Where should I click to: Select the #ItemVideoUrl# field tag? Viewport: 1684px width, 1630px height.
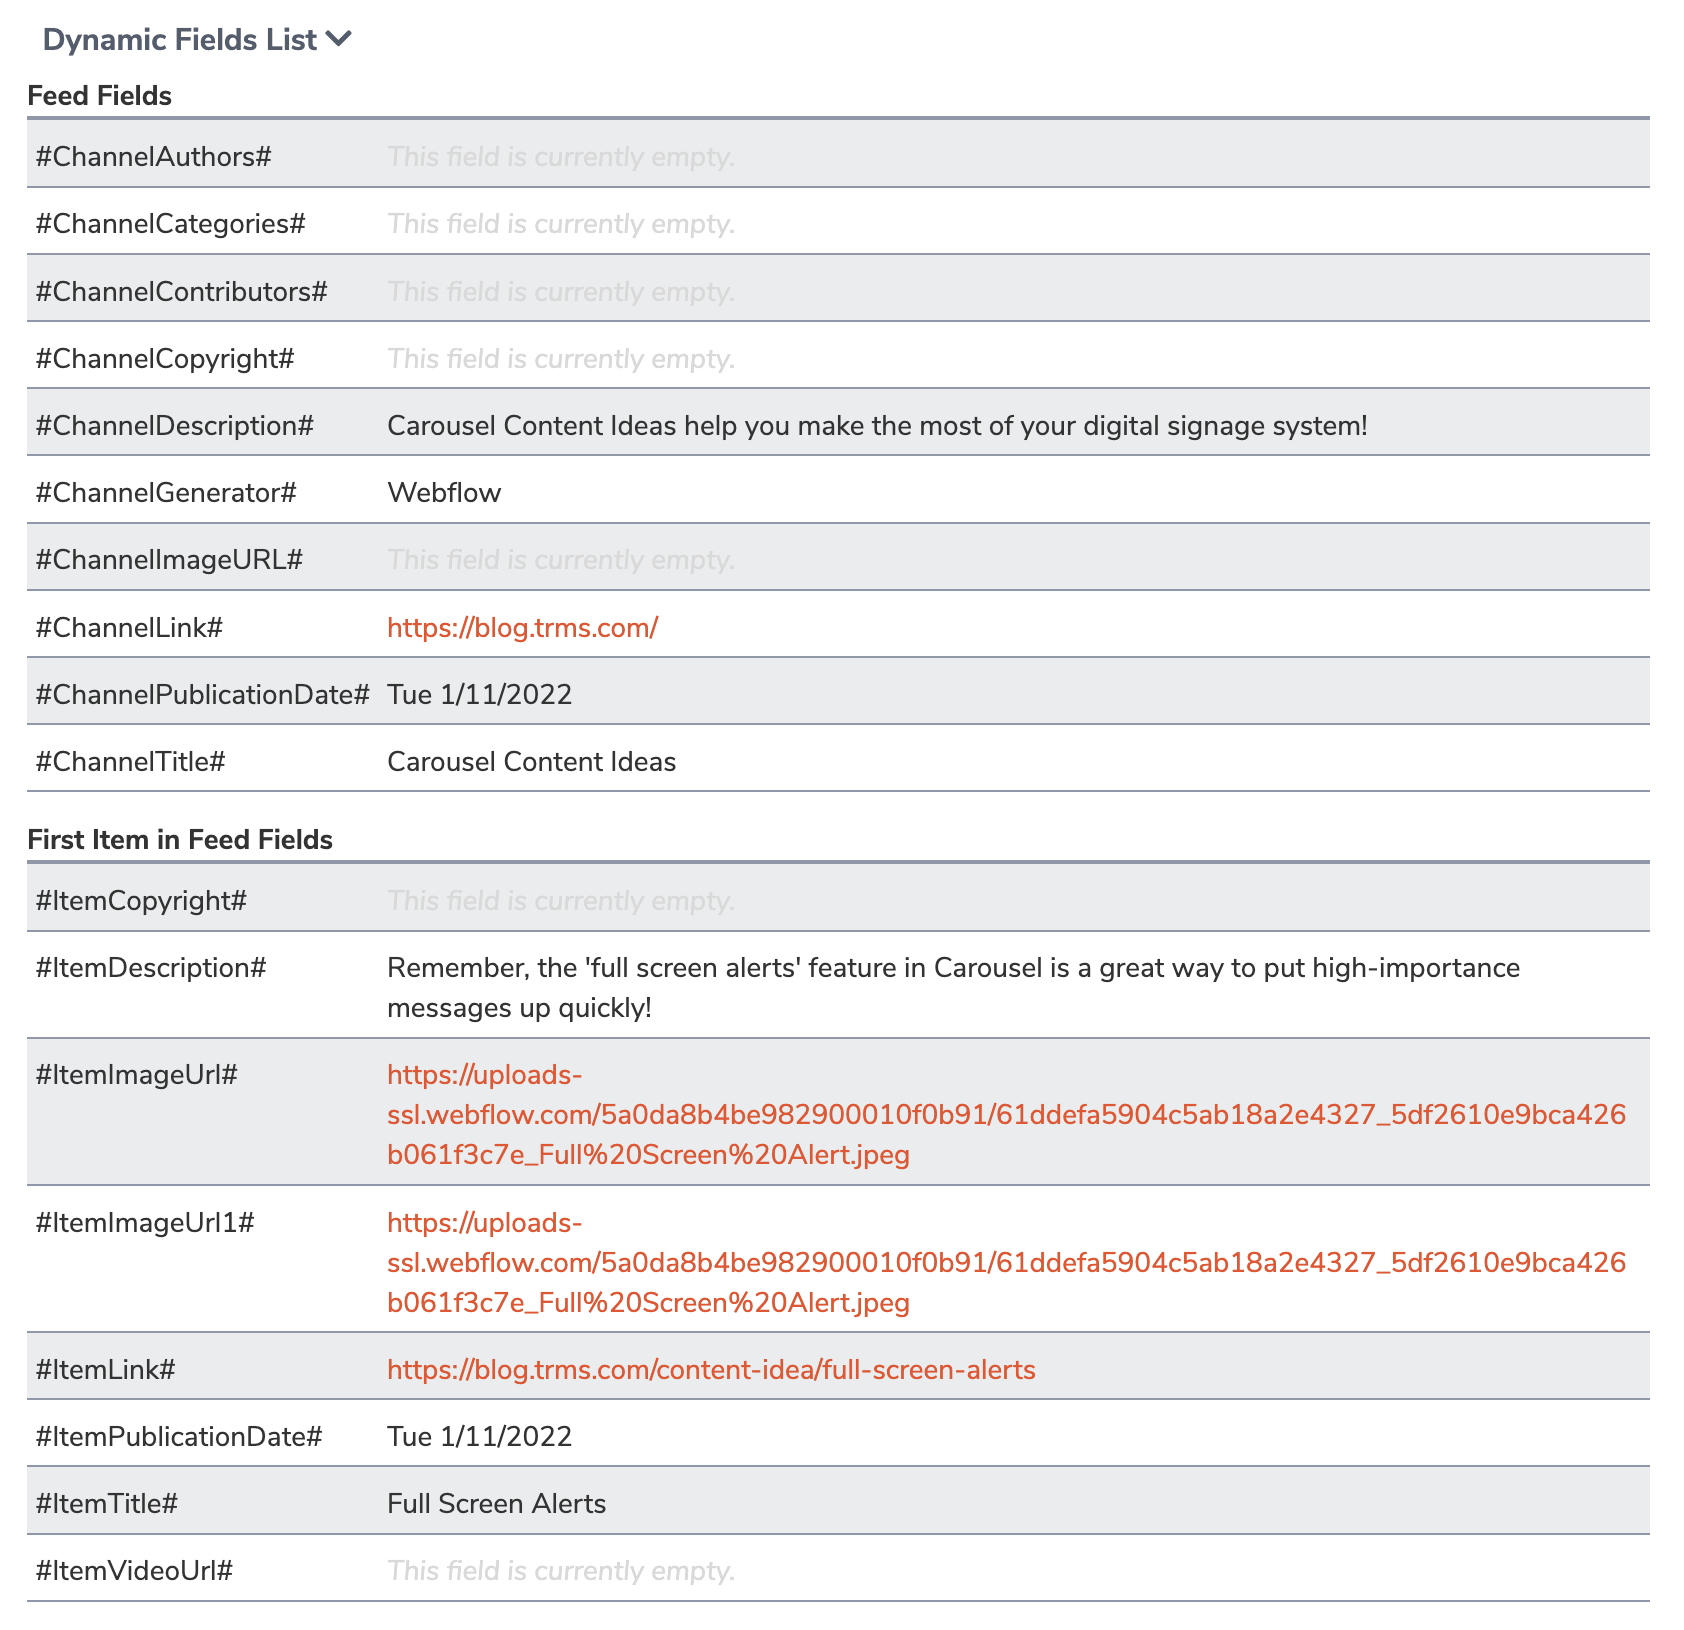(x=134, y=1571)
